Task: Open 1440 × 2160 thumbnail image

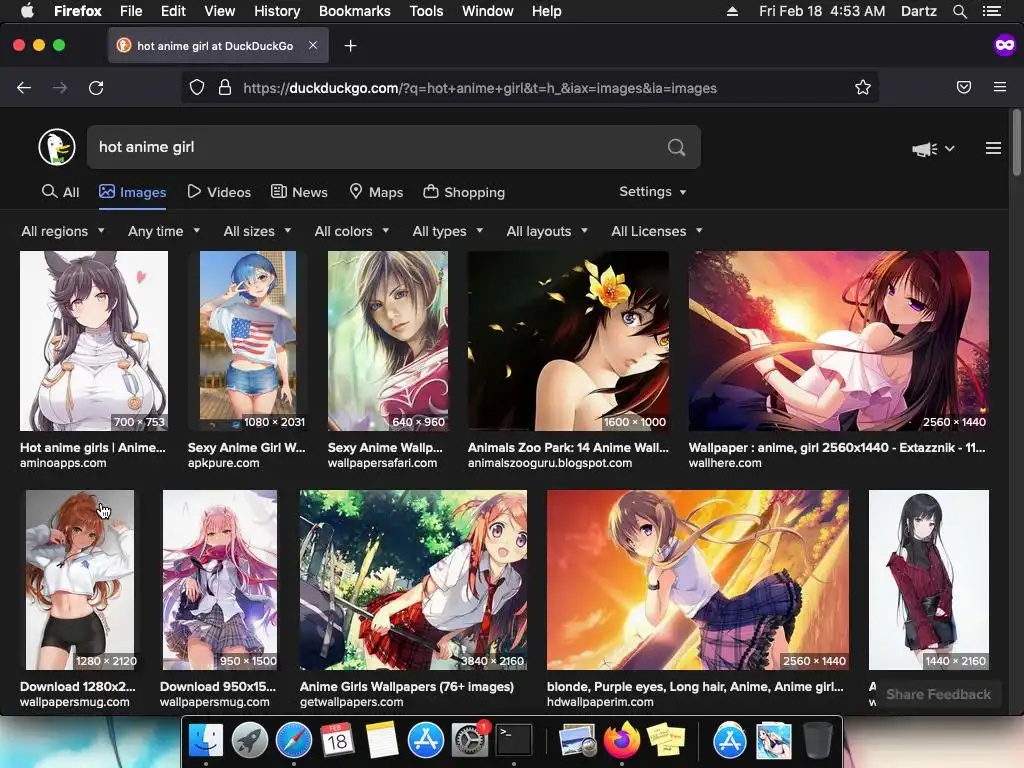Action: (x=929, y=580)
